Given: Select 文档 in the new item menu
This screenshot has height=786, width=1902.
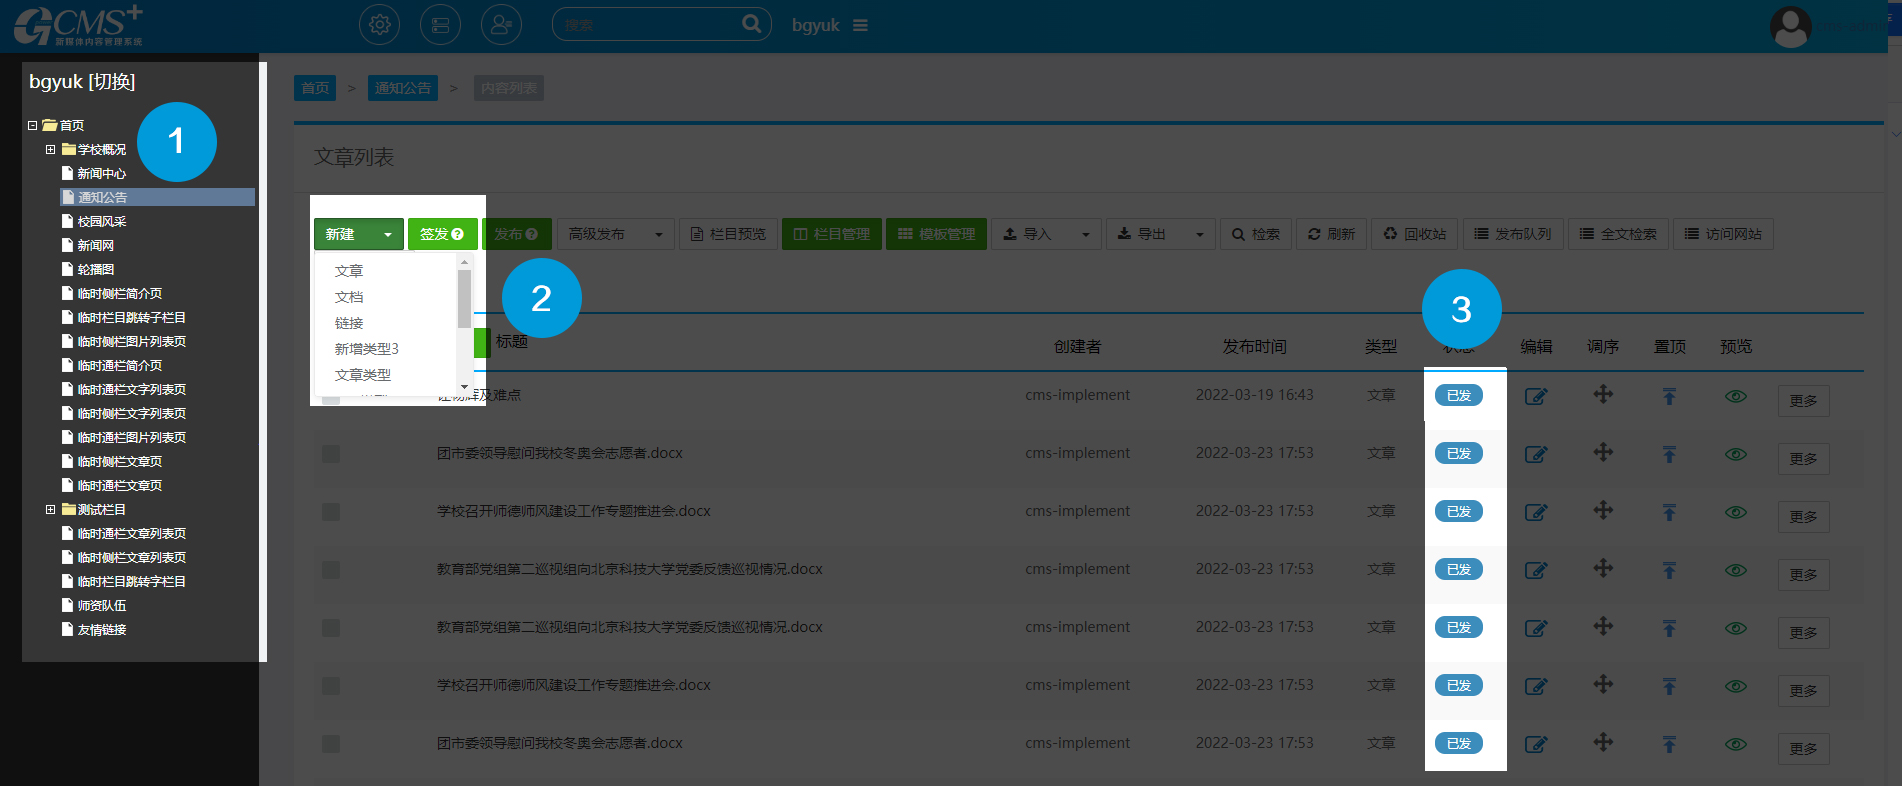Looking at the screenshot, I should tap(349, 297).
